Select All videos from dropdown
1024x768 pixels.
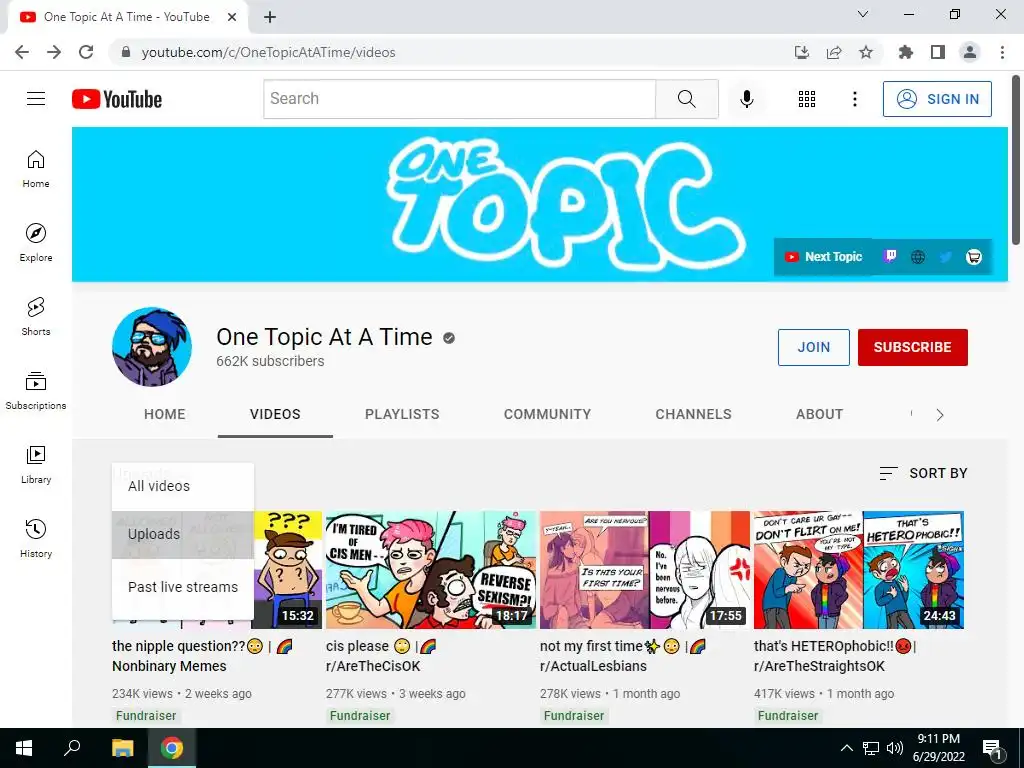point(183,487)
